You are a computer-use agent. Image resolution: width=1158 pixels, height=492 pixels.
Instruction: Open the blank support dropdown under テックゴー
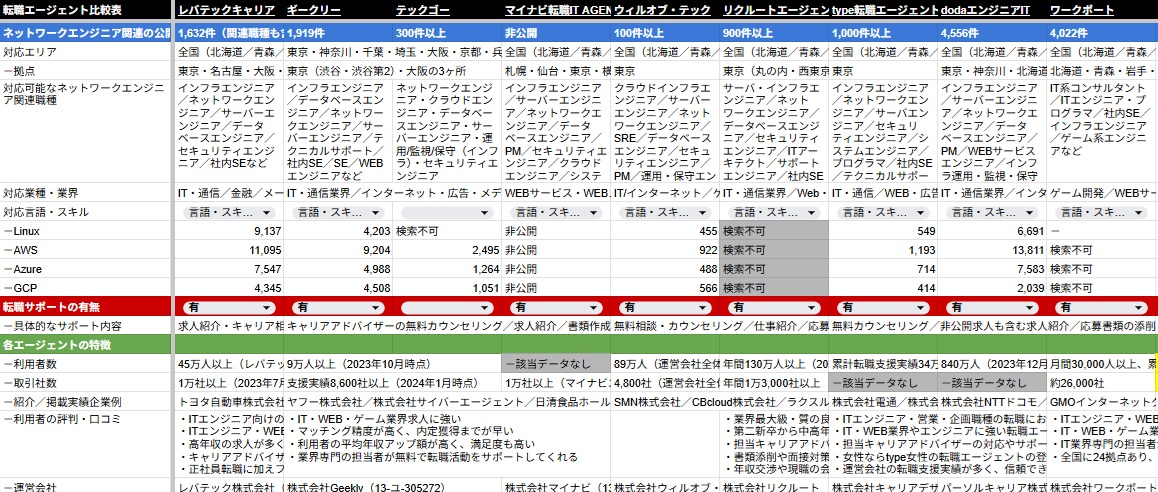(x=447, y=307)
